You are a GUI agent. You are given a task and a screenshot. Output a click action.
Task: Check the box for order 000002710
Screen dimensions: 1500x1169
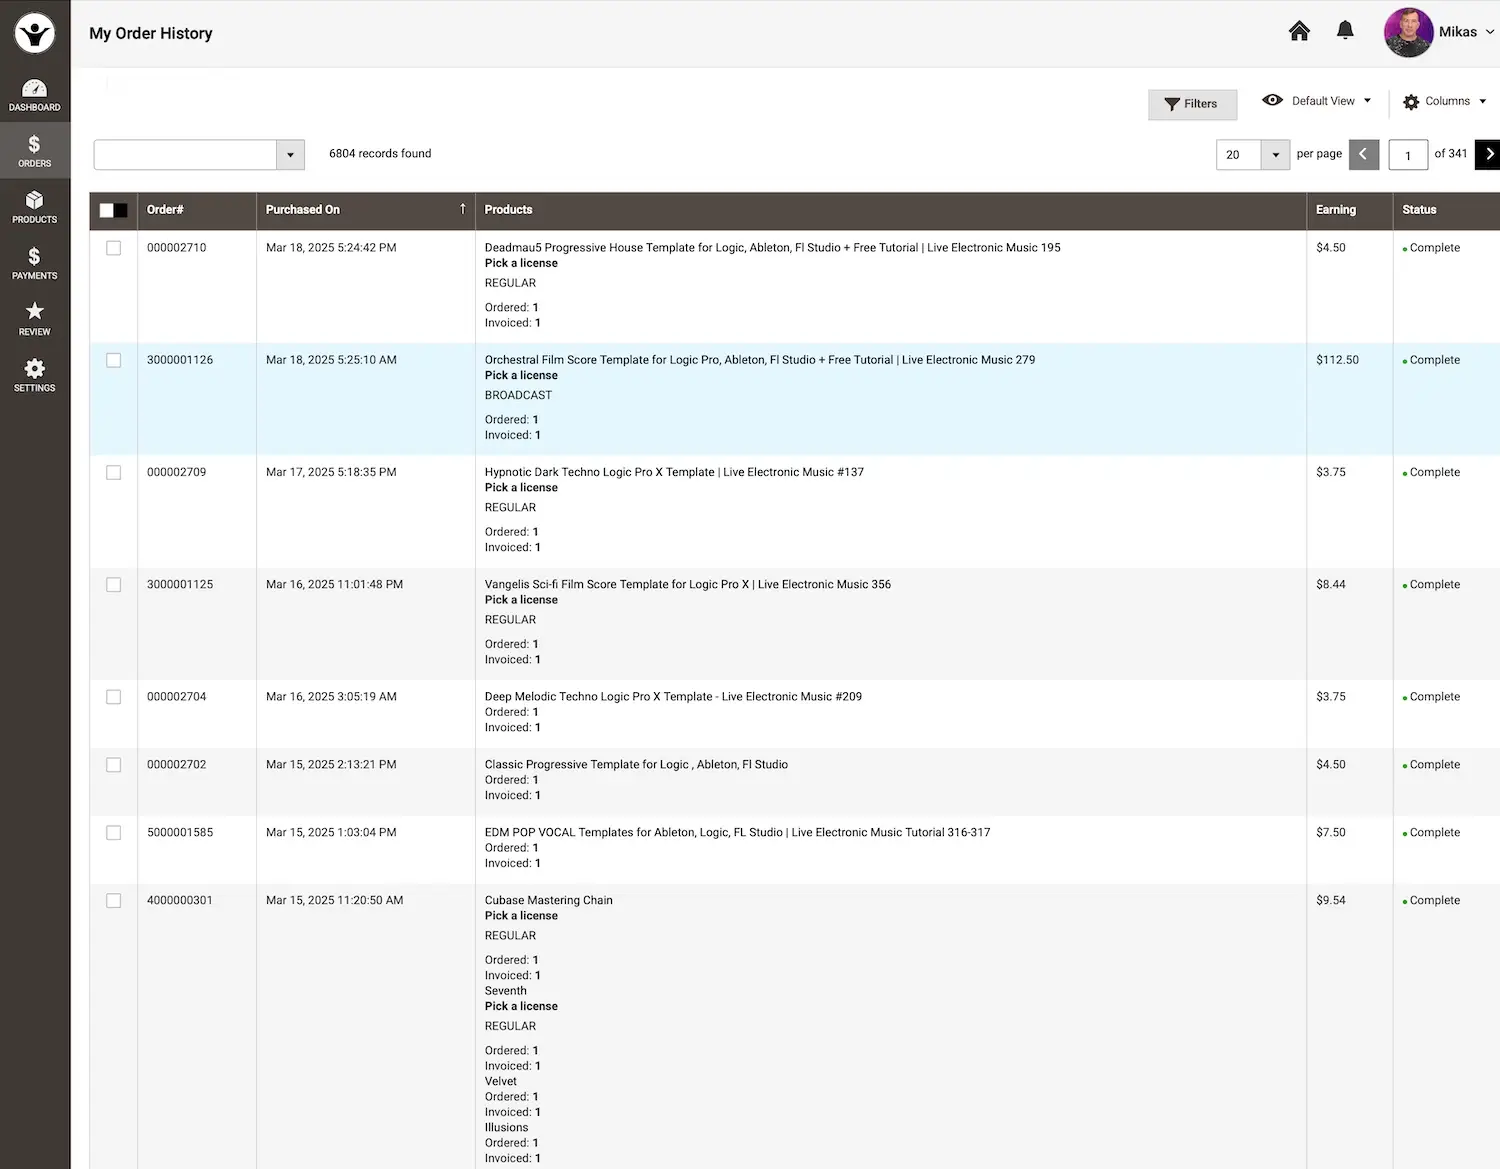pos(114,248)
